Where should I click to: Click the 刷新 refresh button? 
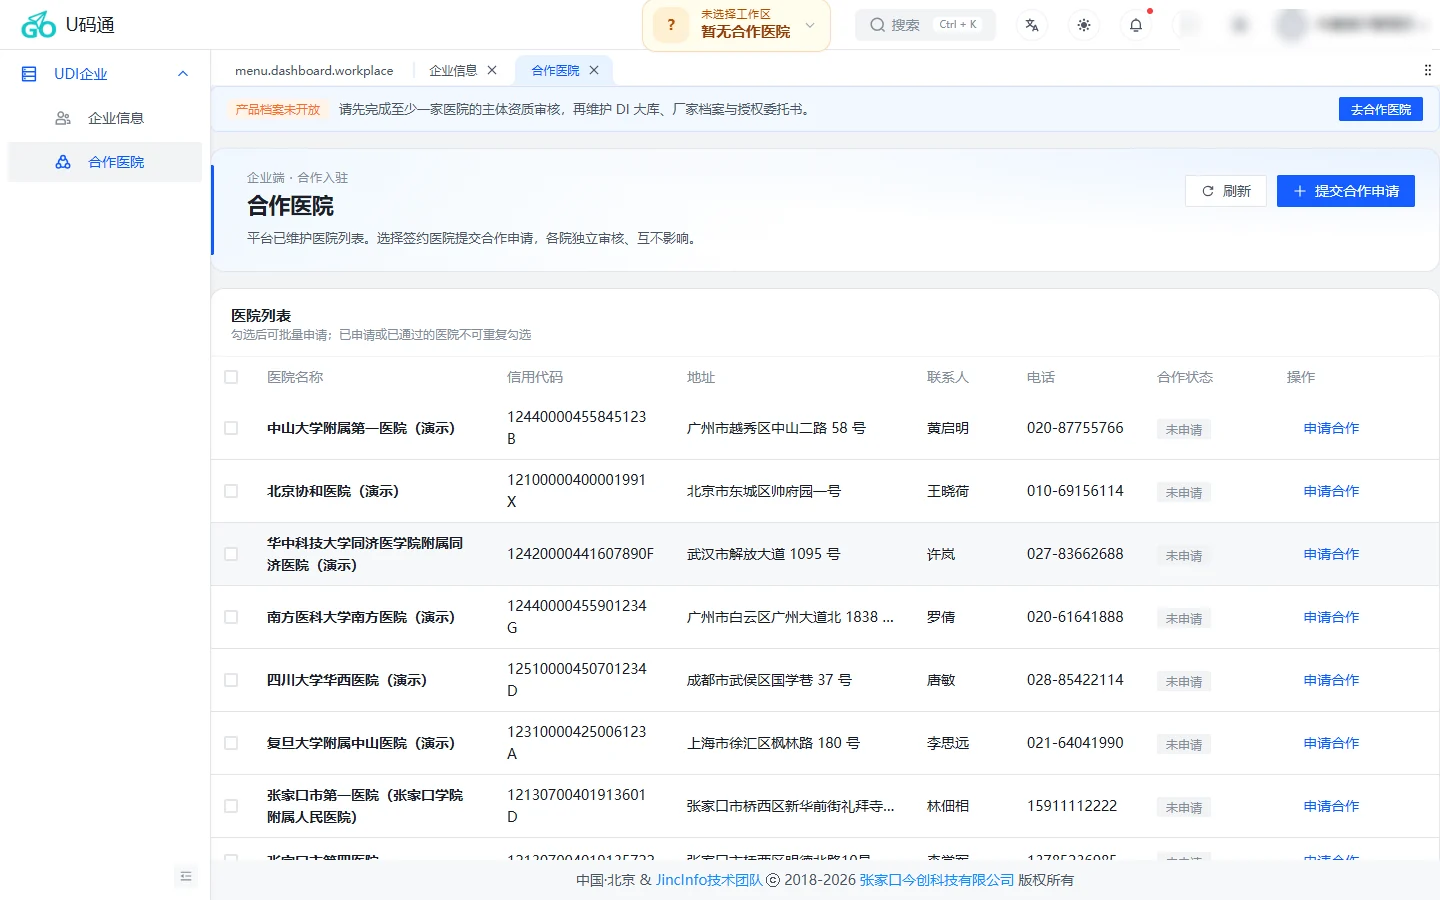[1226, 191]
